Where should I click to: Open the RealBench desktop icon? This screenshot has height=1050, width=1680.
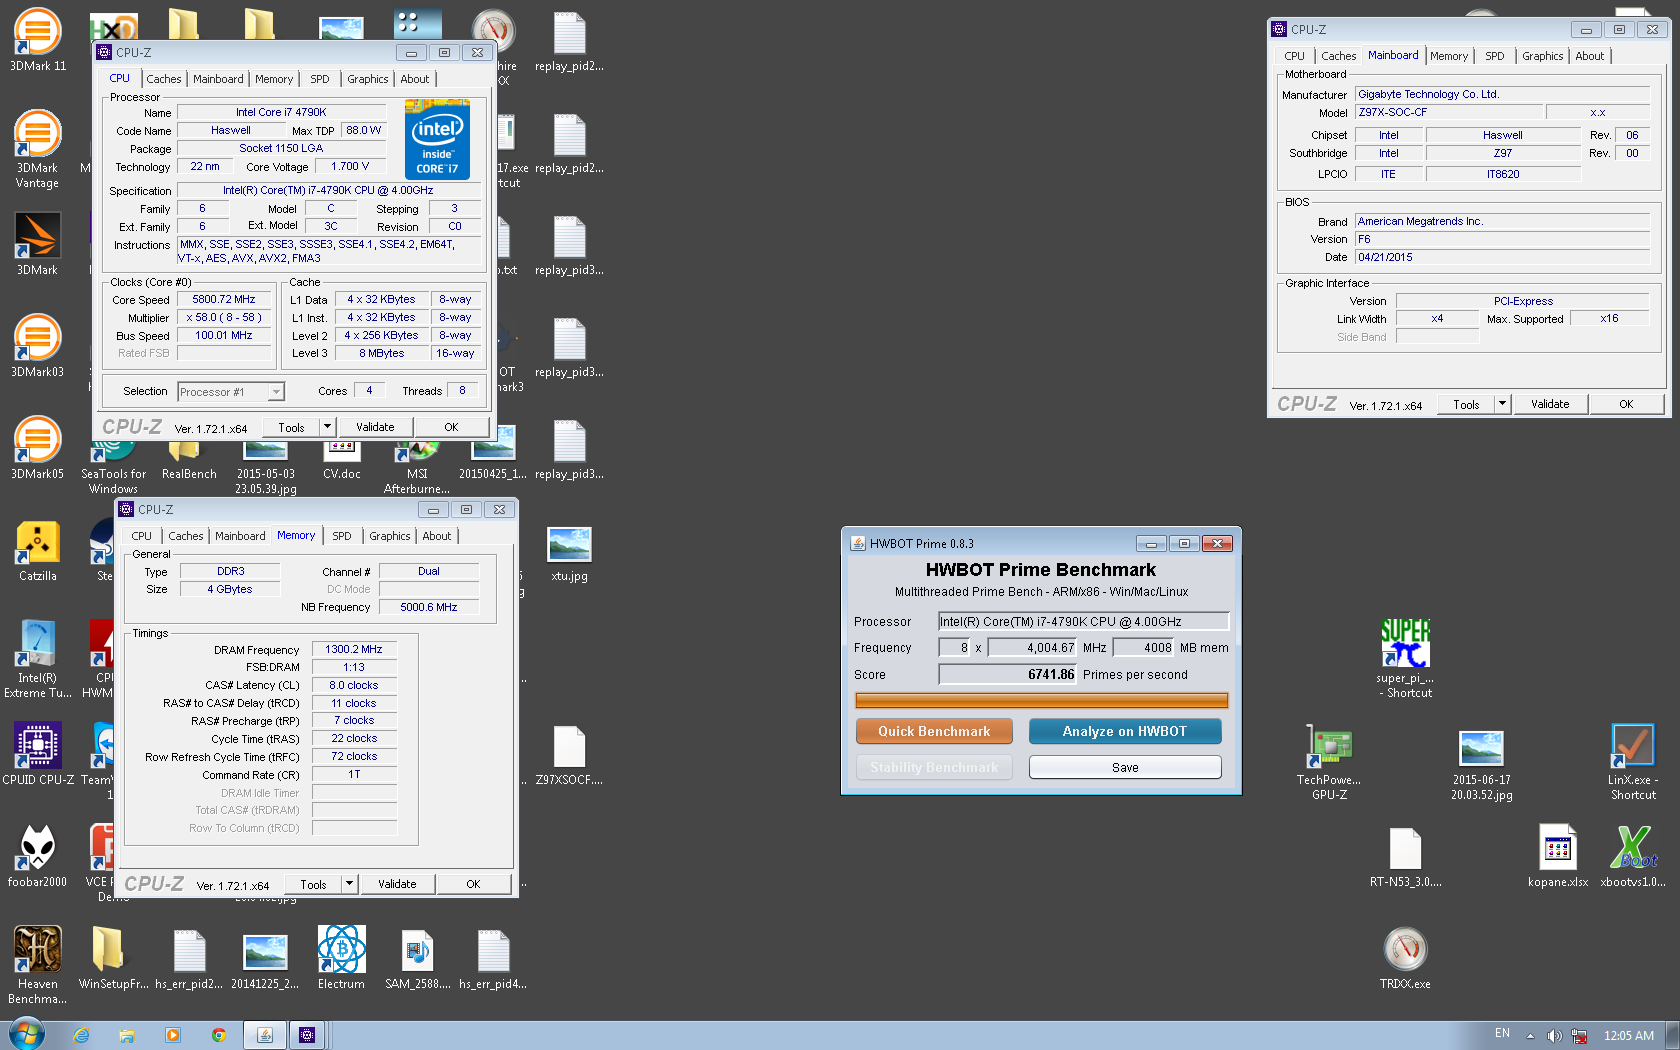(189, 460)
